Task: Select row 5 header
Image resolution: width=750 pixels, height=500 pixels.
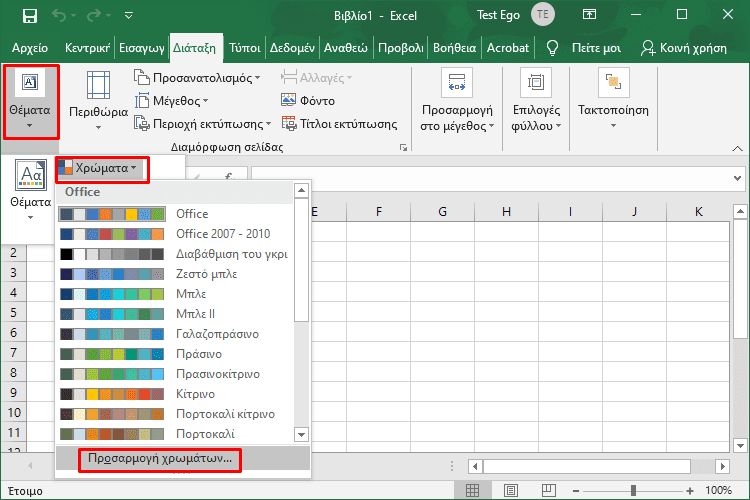Action: (13, 312)
